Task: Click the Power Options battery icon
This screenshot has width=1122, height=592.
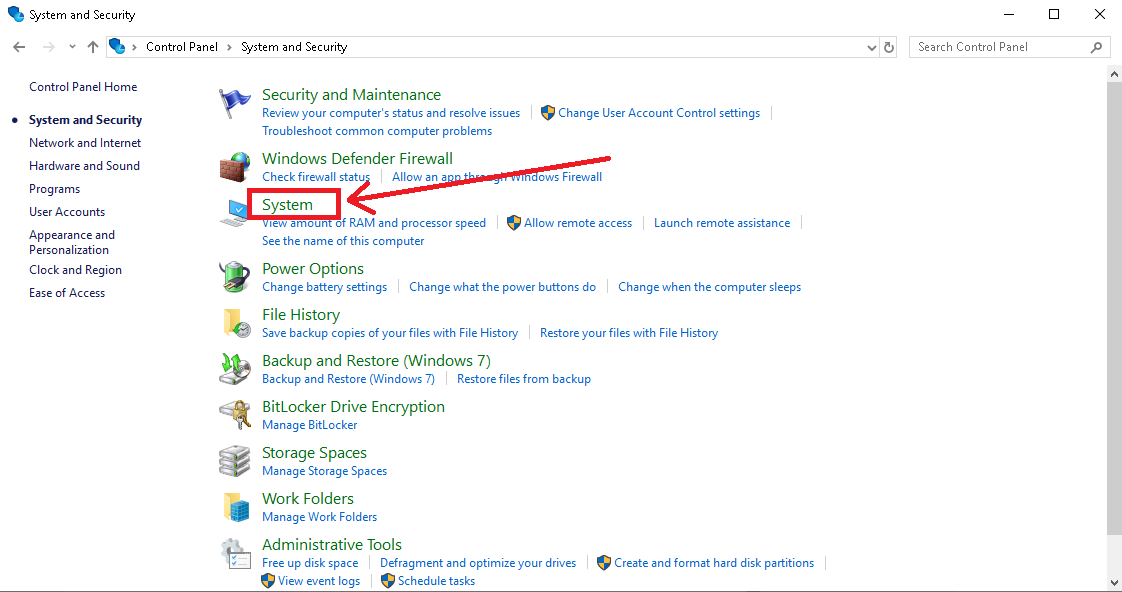Action: [x=235, y=277]
